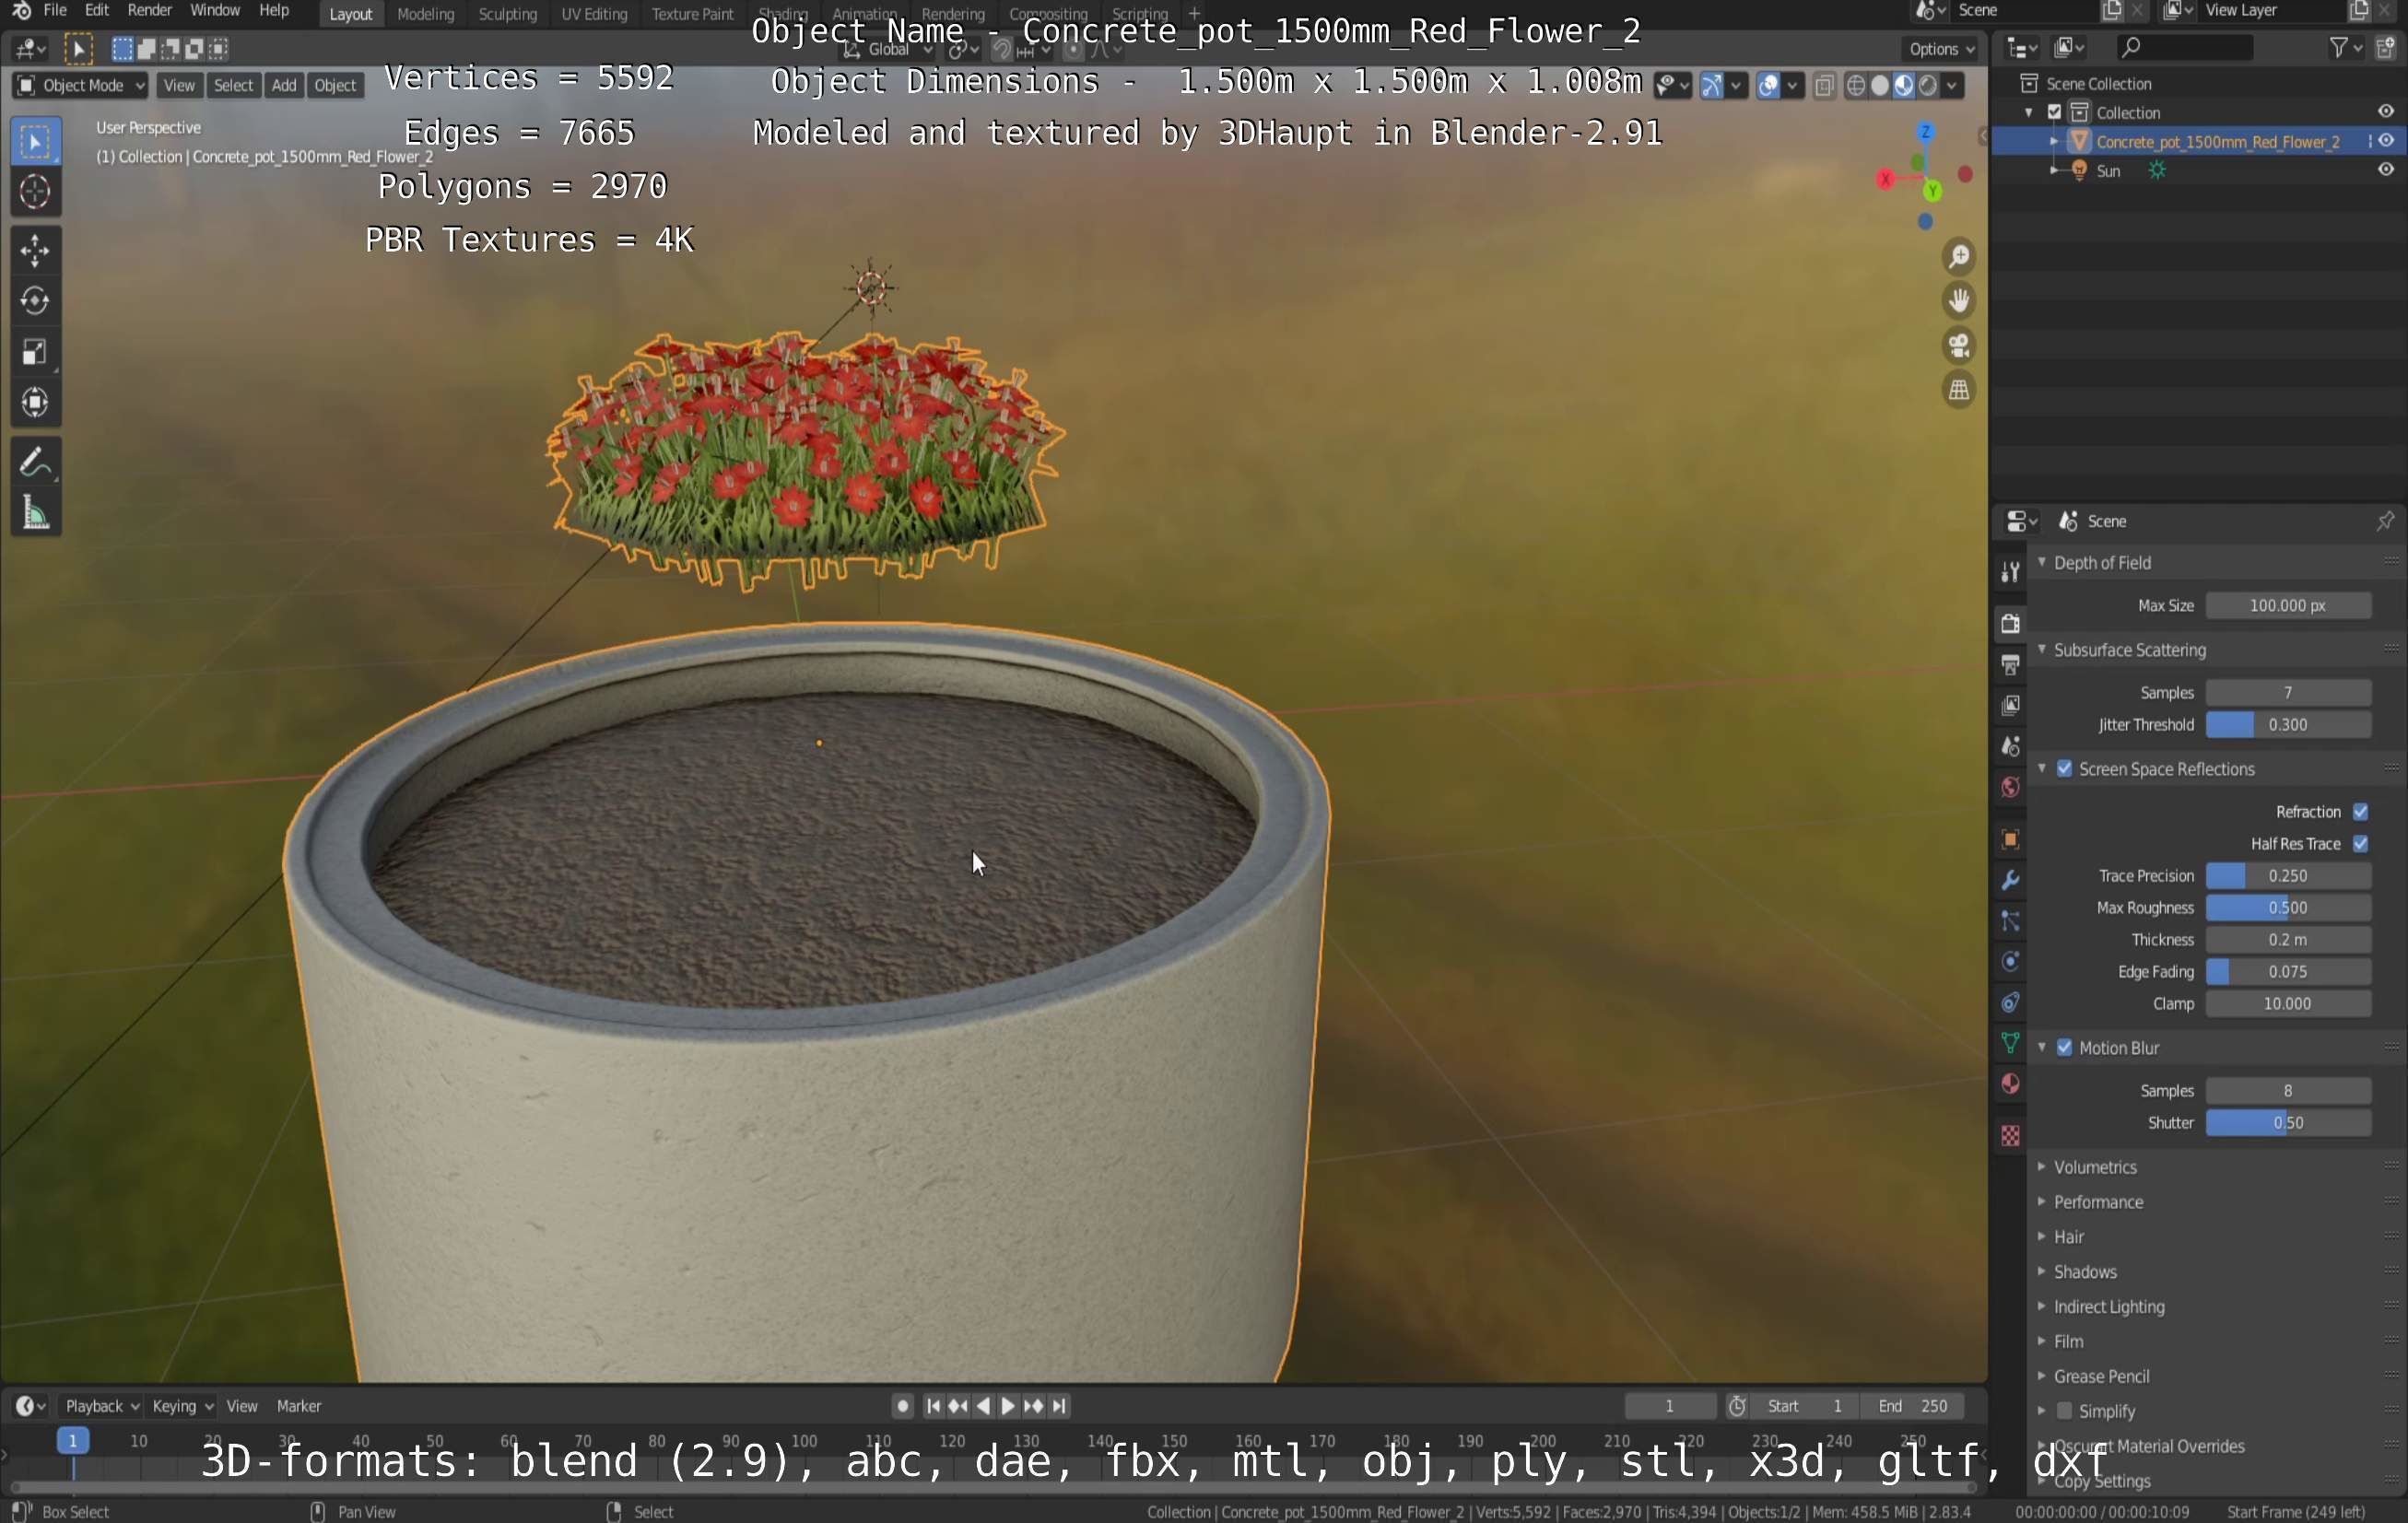Uncheck Half Res Trace
Image resolution: width=2408 pixels, height=1523 pixels.
click(x=2360, y=843)
